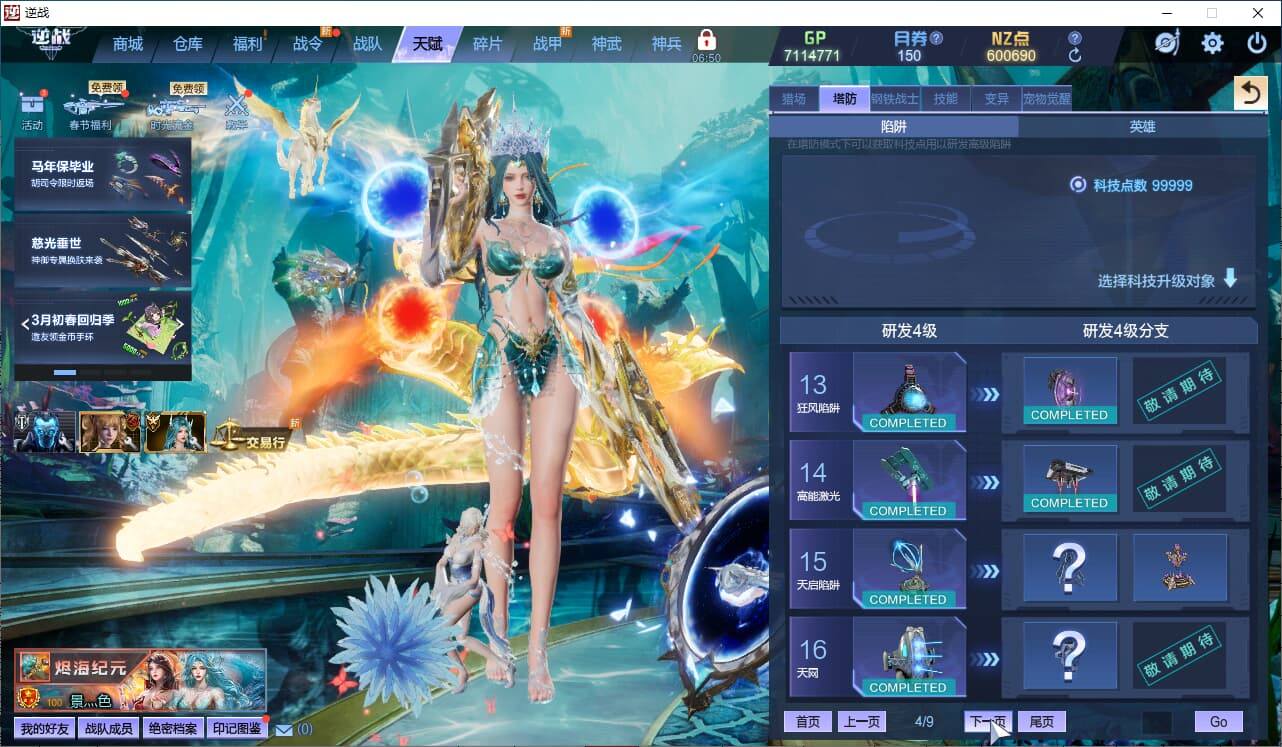Open the 3月初春回归季 promo banner

[103, 326]
